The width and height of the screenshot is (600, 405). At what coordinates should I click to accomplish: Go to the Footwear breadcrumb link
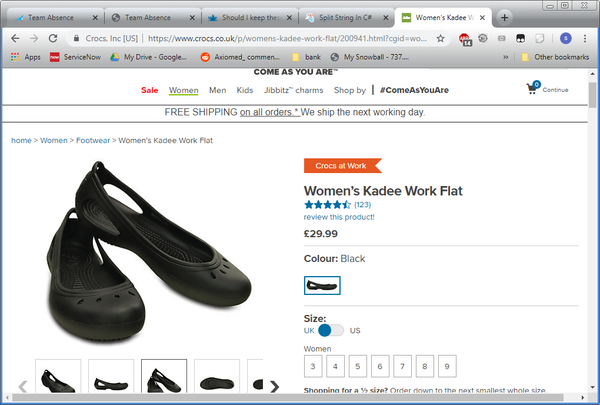(x=93, y=140)
